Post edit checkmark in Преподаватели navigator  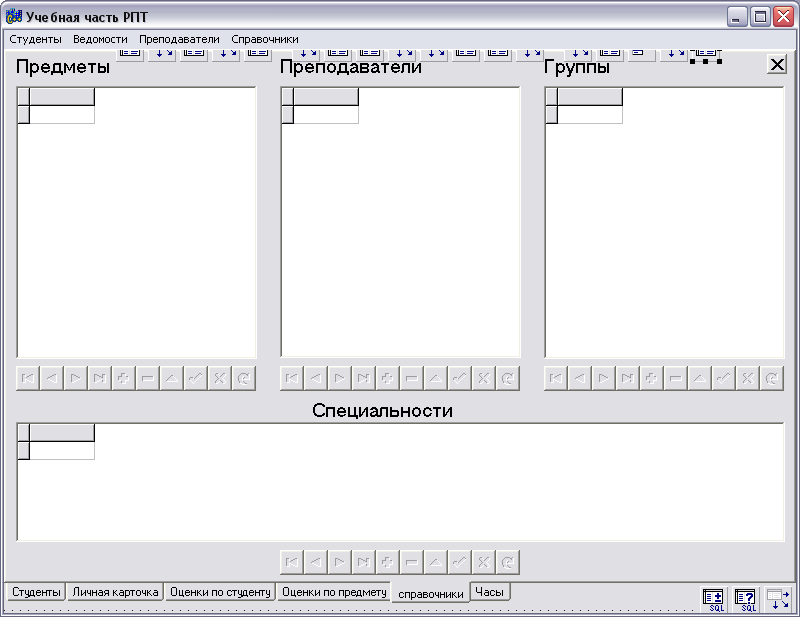(x=460, y=379)
